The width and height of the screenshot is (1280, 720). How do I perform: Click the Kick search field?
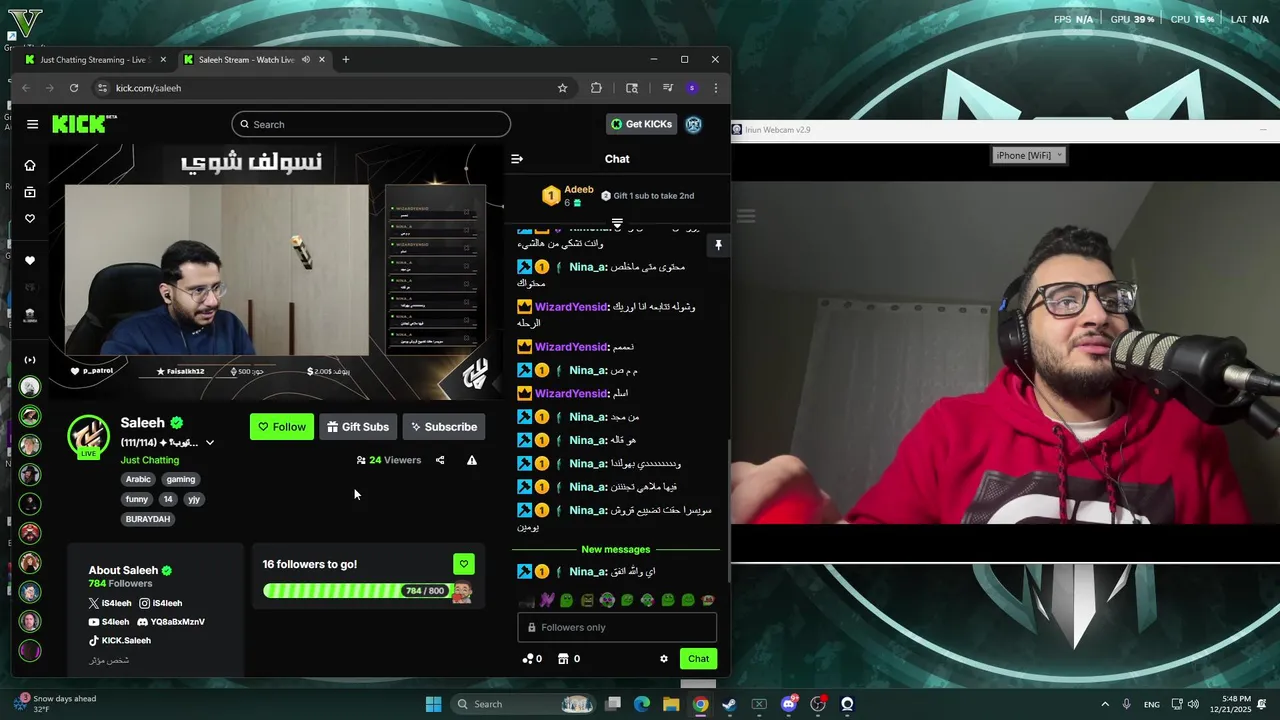(371, 124)
